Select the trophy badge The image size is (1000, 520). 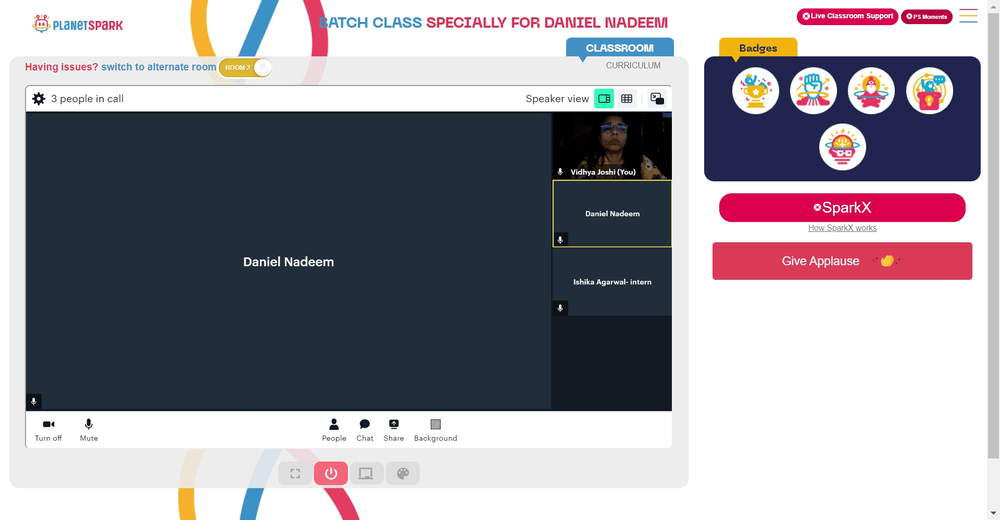[755, 91]
